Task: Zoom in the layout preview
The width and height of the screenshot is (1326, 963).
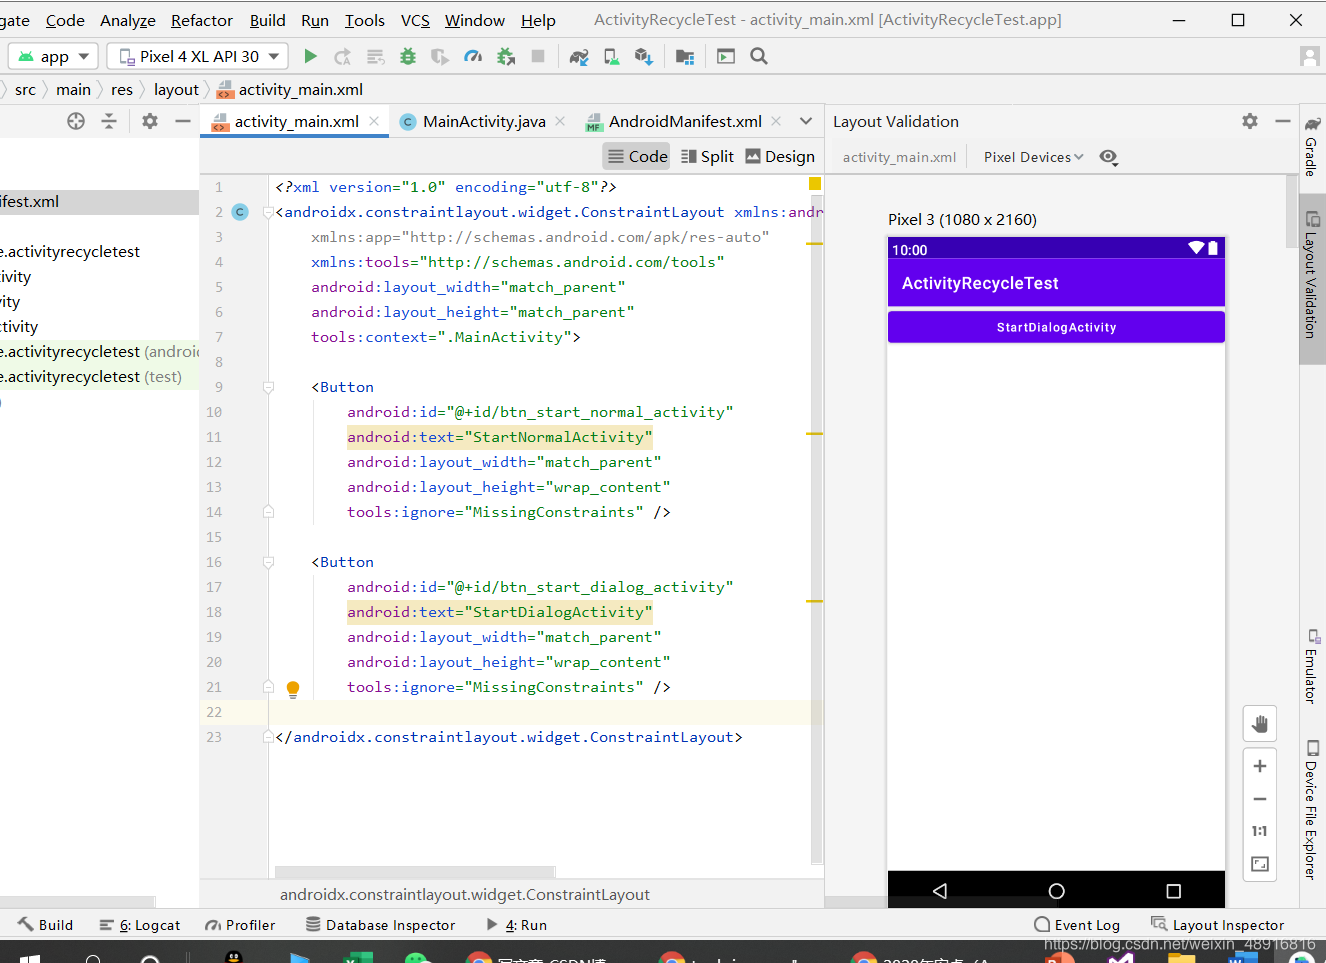Action: [x=1260, y=766]
